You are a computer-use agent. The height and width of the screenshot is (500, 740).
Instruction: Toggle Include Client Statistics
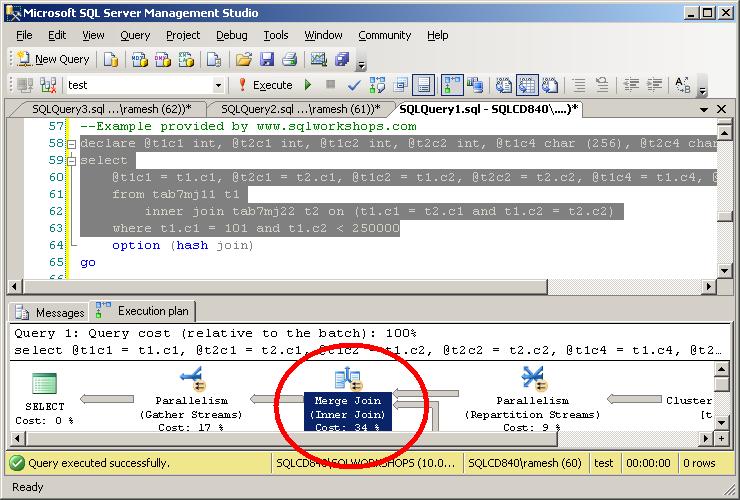tap(475, 85)
